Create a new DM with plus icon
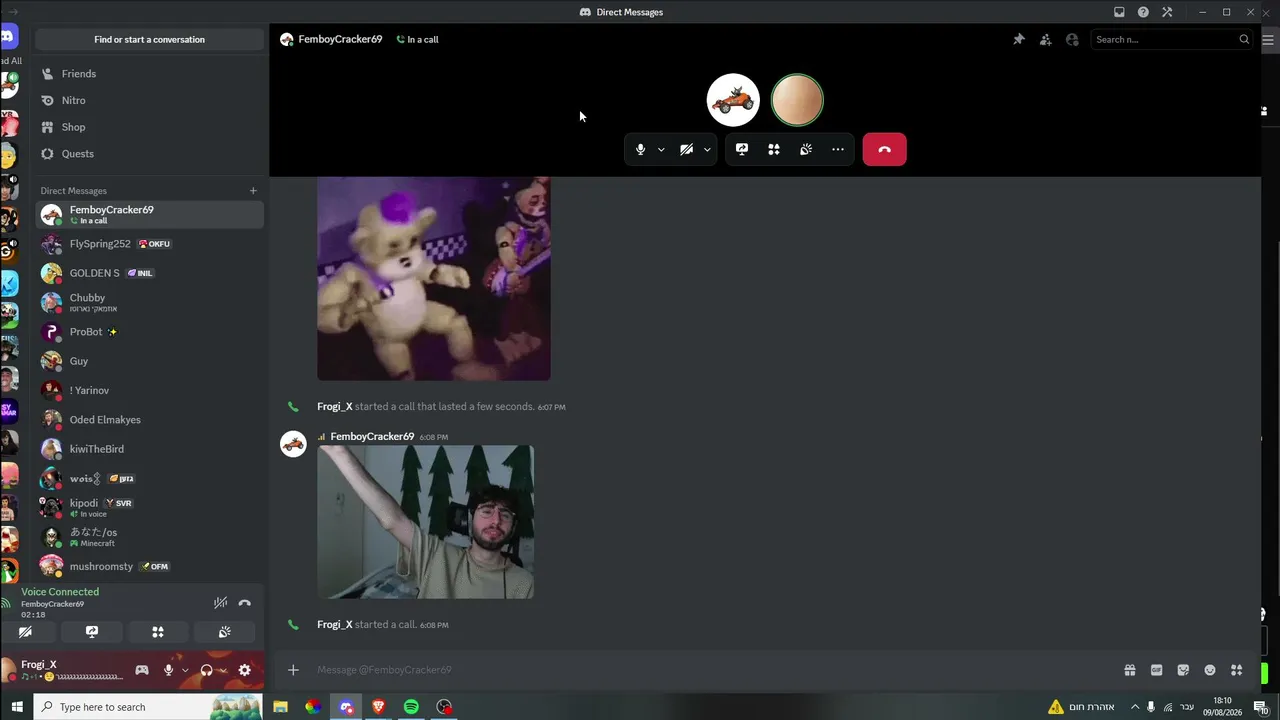1280x720 pixels. pos(253,191)
